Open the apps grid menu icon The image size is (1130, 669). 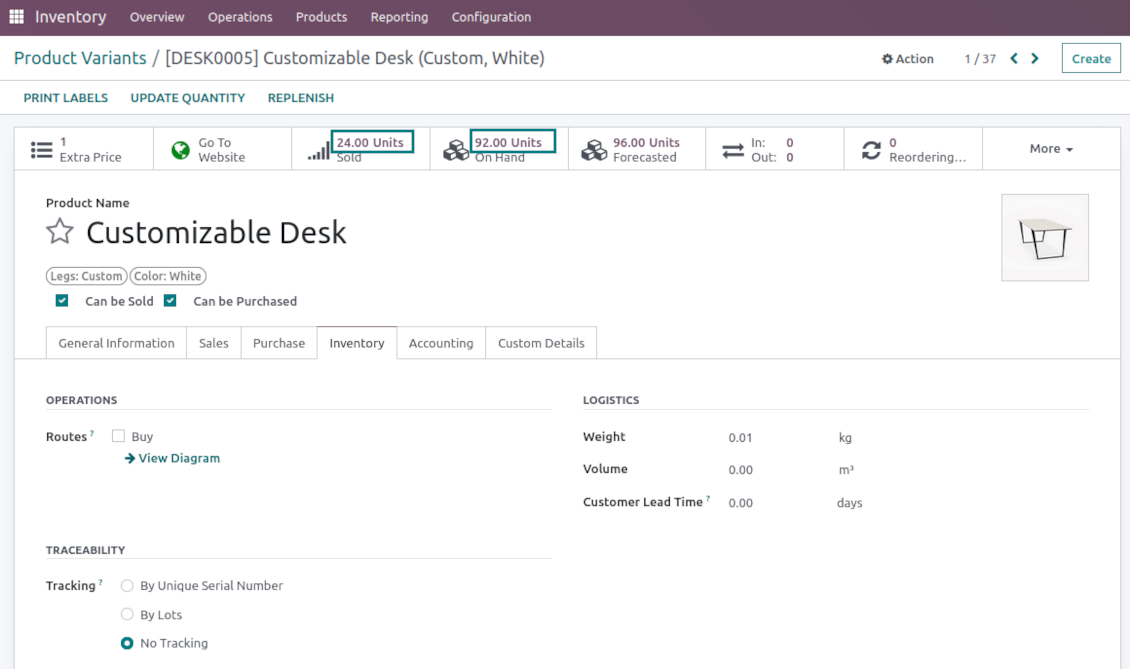click(16, 17)
